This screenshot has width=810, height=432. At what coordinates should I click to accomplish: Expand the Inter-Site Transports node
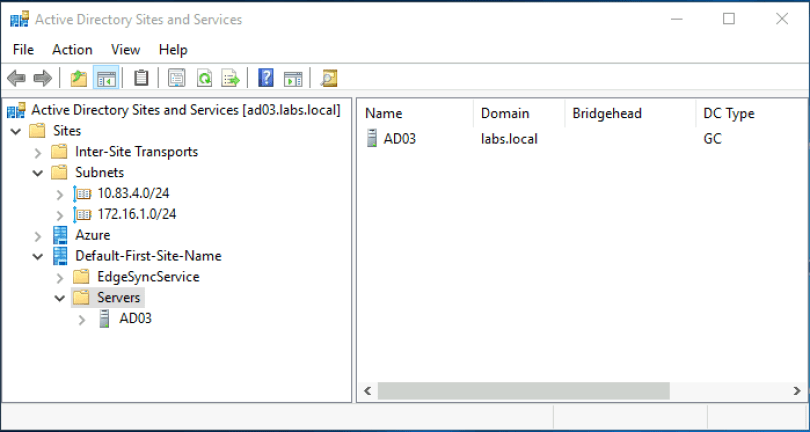[38, 152]
